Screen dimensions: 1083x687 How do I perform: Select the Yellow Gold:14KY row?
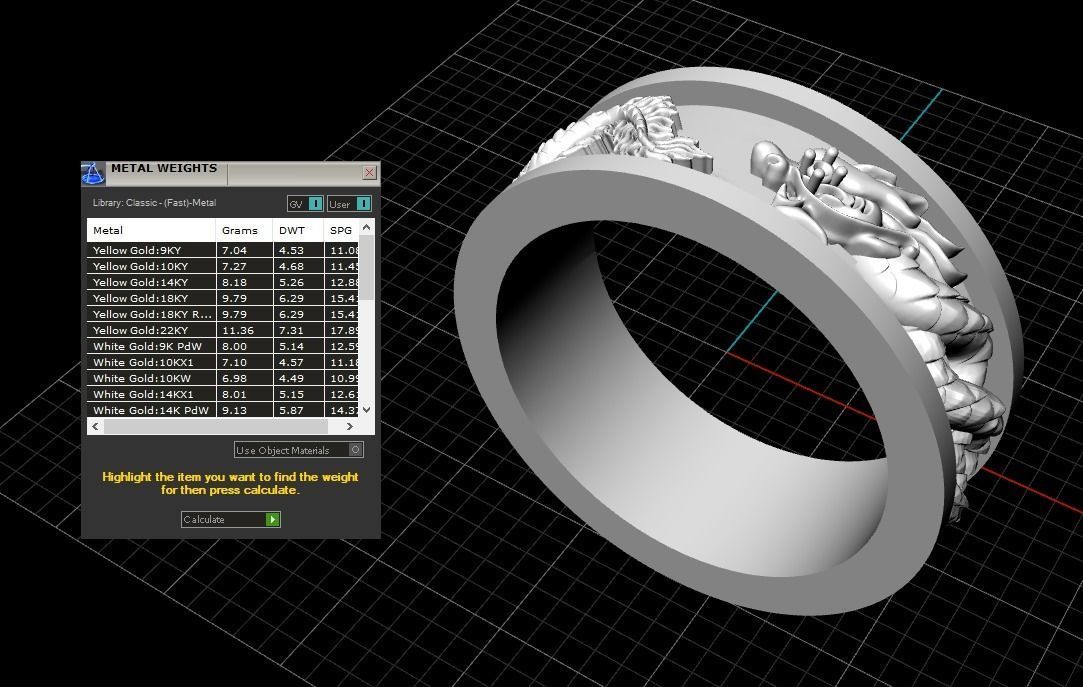coord(222,282)
